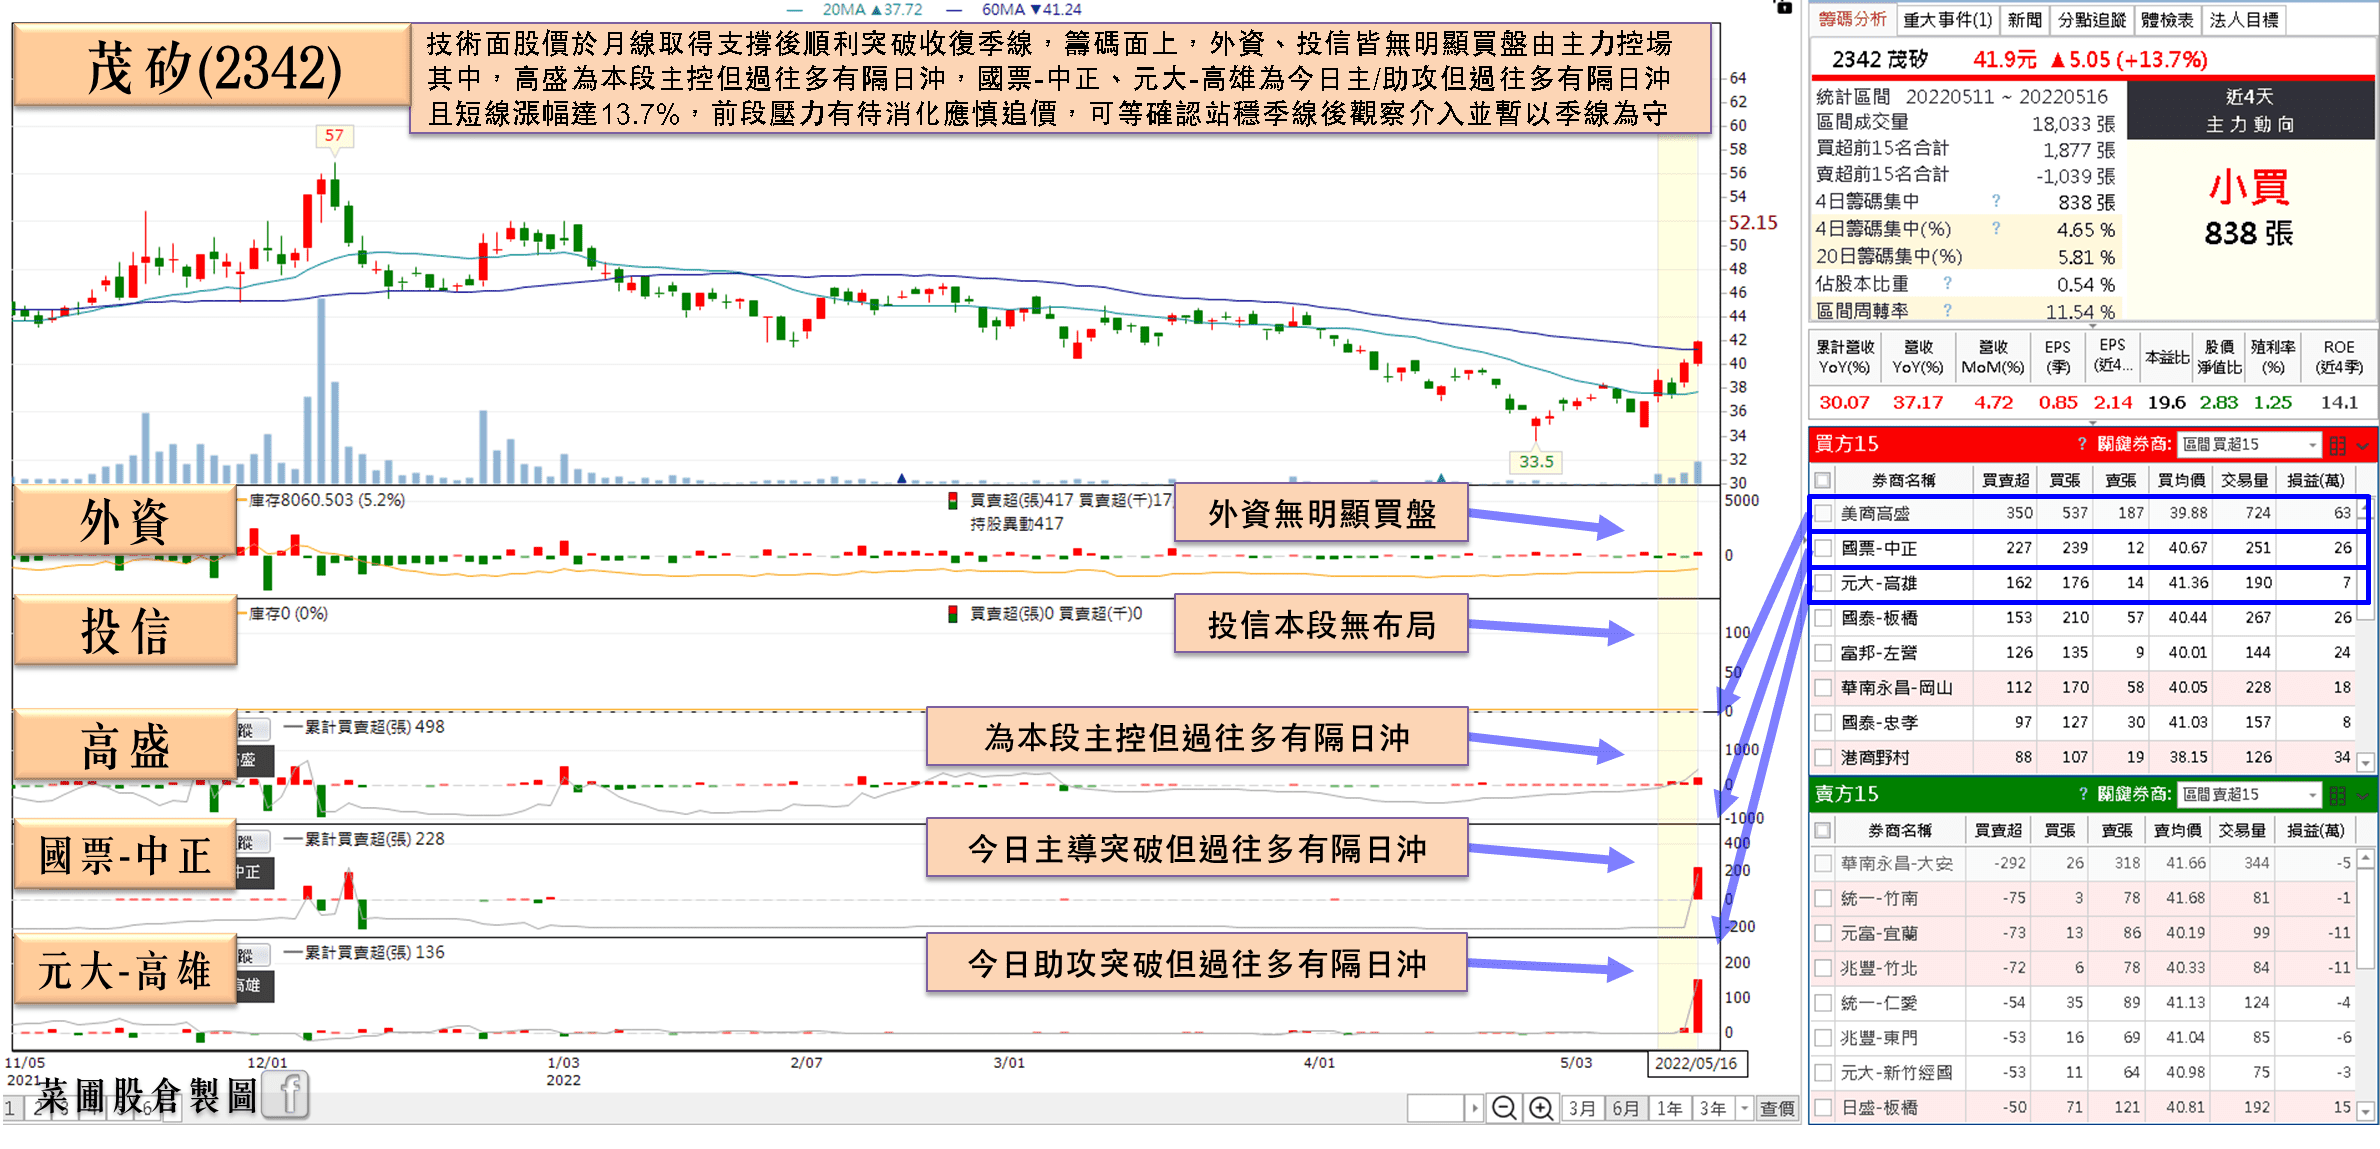
Task: Open the 區間賣超15 key broker dropdown
Action: [2249, 794]
